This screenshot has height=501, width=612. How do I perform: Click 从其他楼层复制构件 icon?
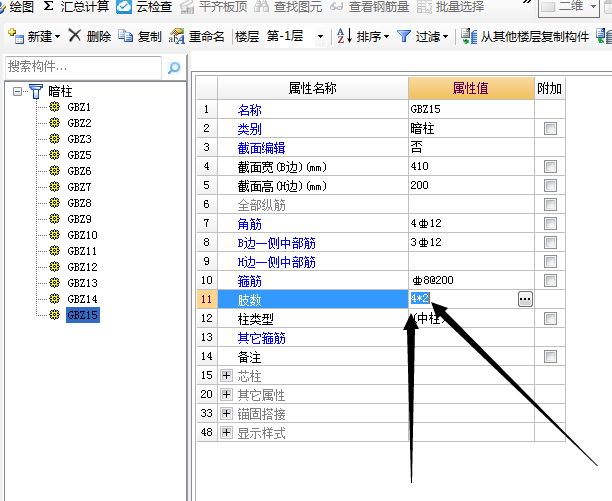coord(469,36)
